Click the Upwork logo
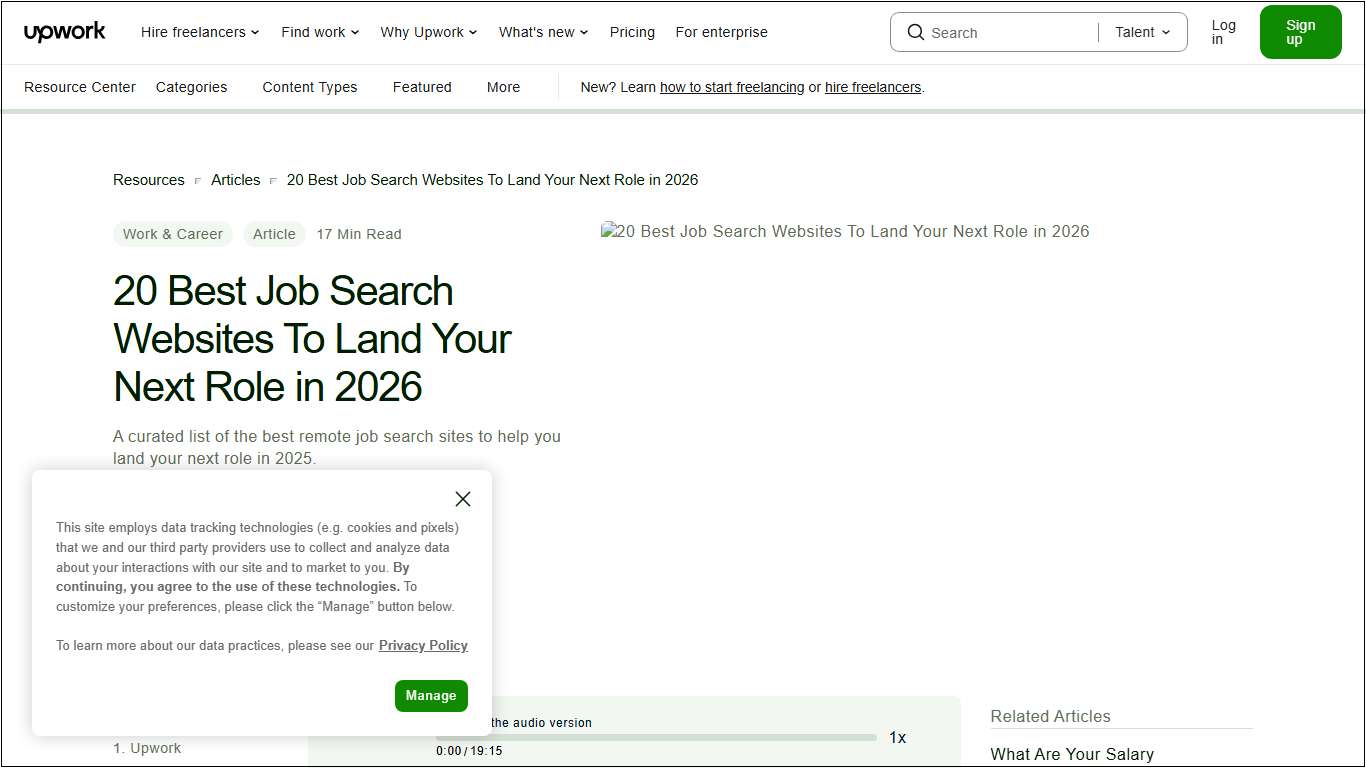 (x=64, y=31)
